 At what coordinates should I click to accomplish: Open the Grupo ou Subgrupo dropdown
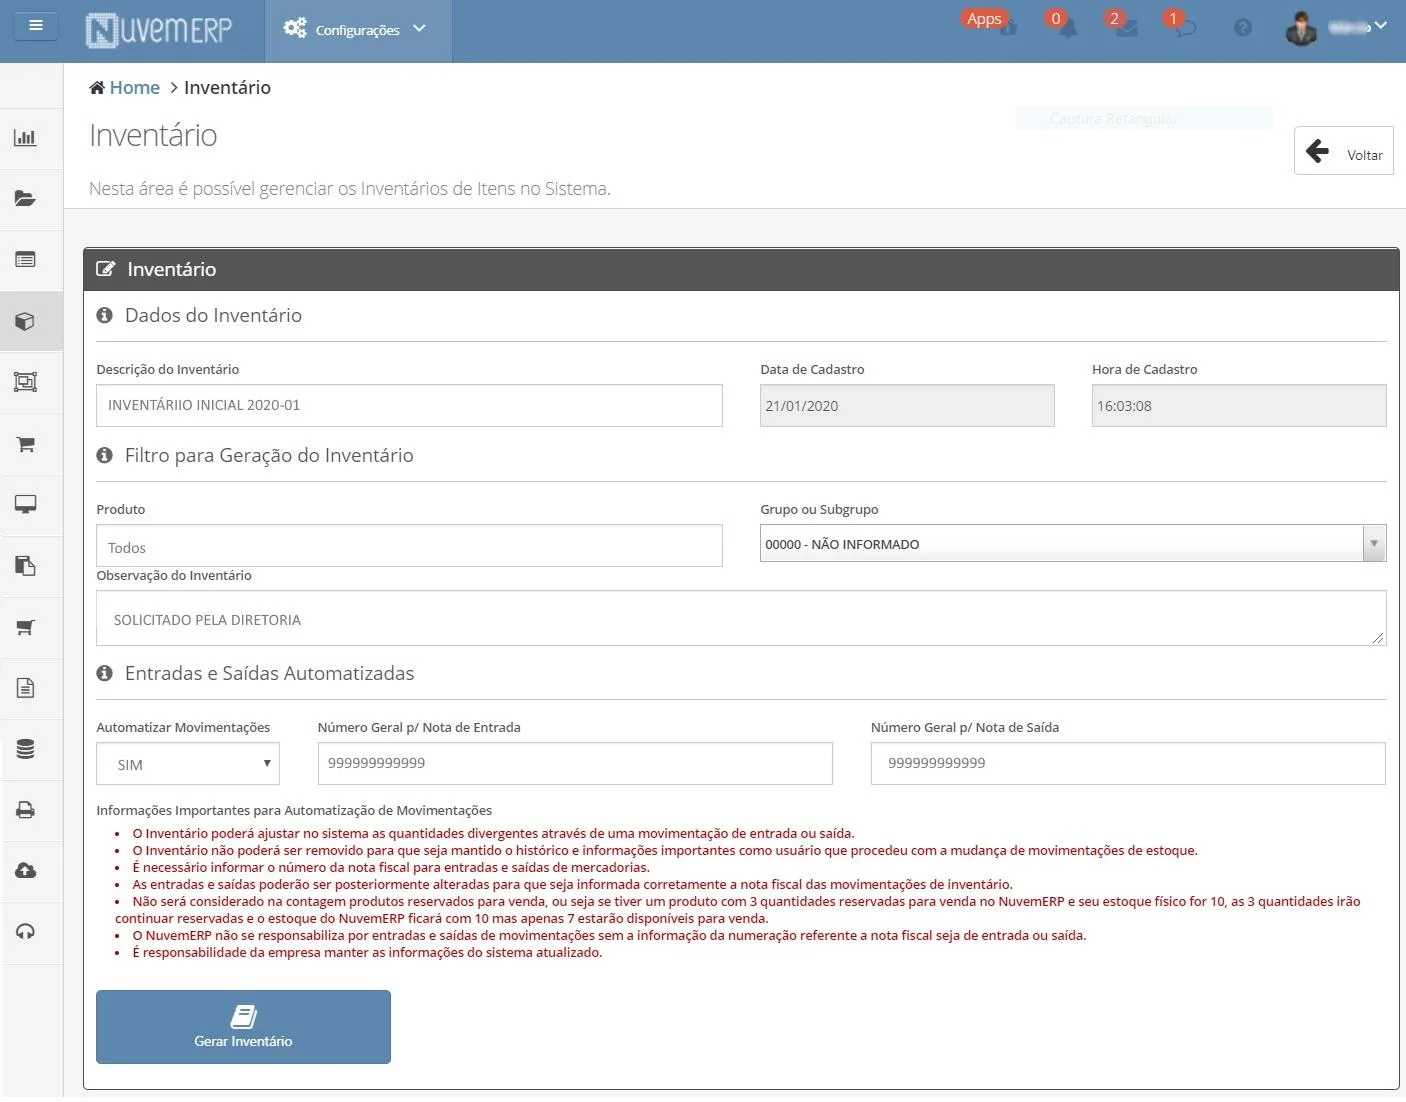[x=1073, y=543]
